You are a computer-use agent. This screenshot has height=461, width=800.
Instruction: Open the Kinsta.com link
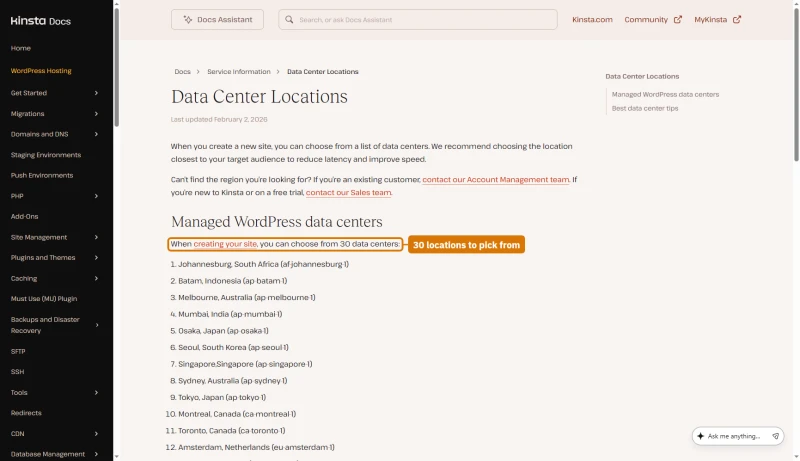(x=592, y=19)
